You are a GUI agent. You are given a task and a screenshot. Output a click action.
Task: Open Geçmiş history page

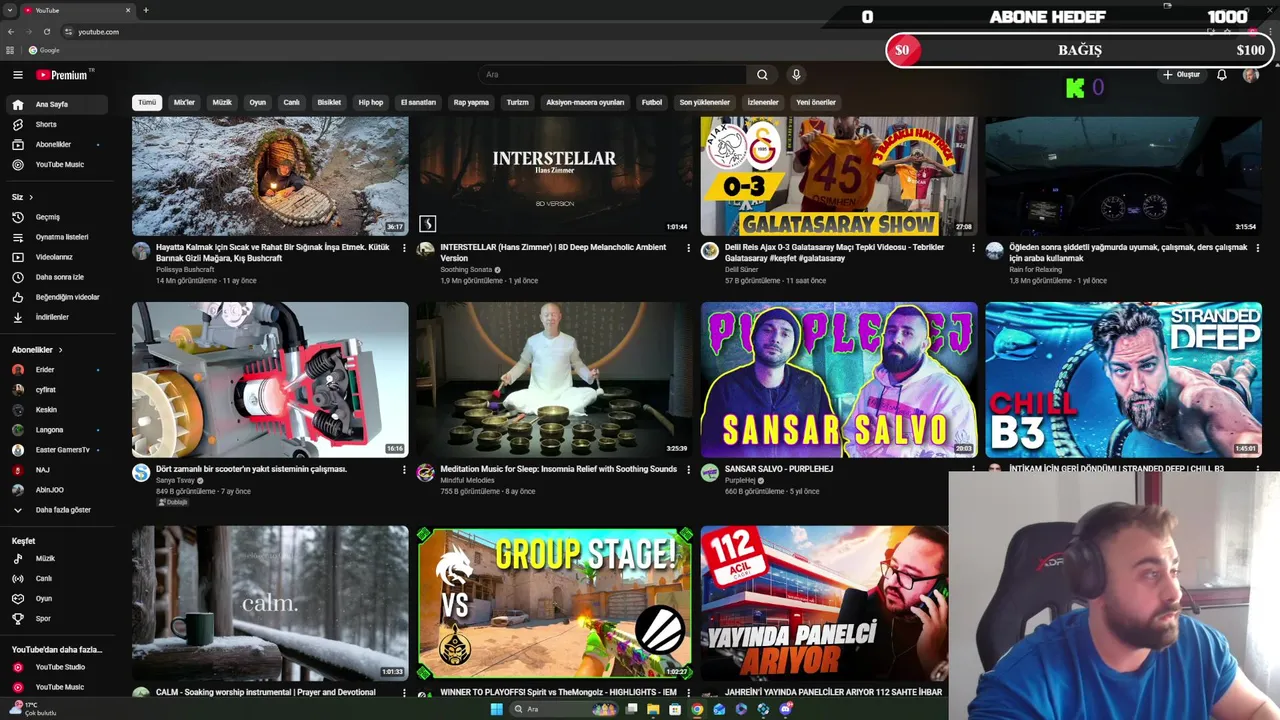tap(56, 217)
